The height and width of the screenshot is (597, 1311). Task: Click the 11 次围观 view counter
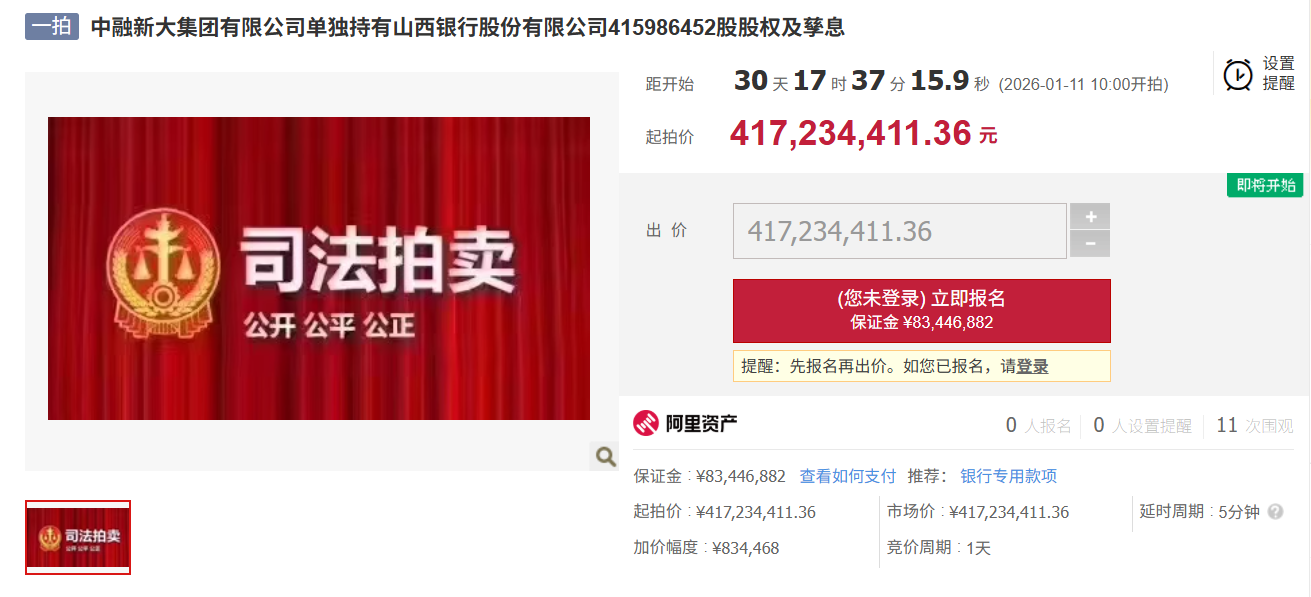tap(1254, 426)
